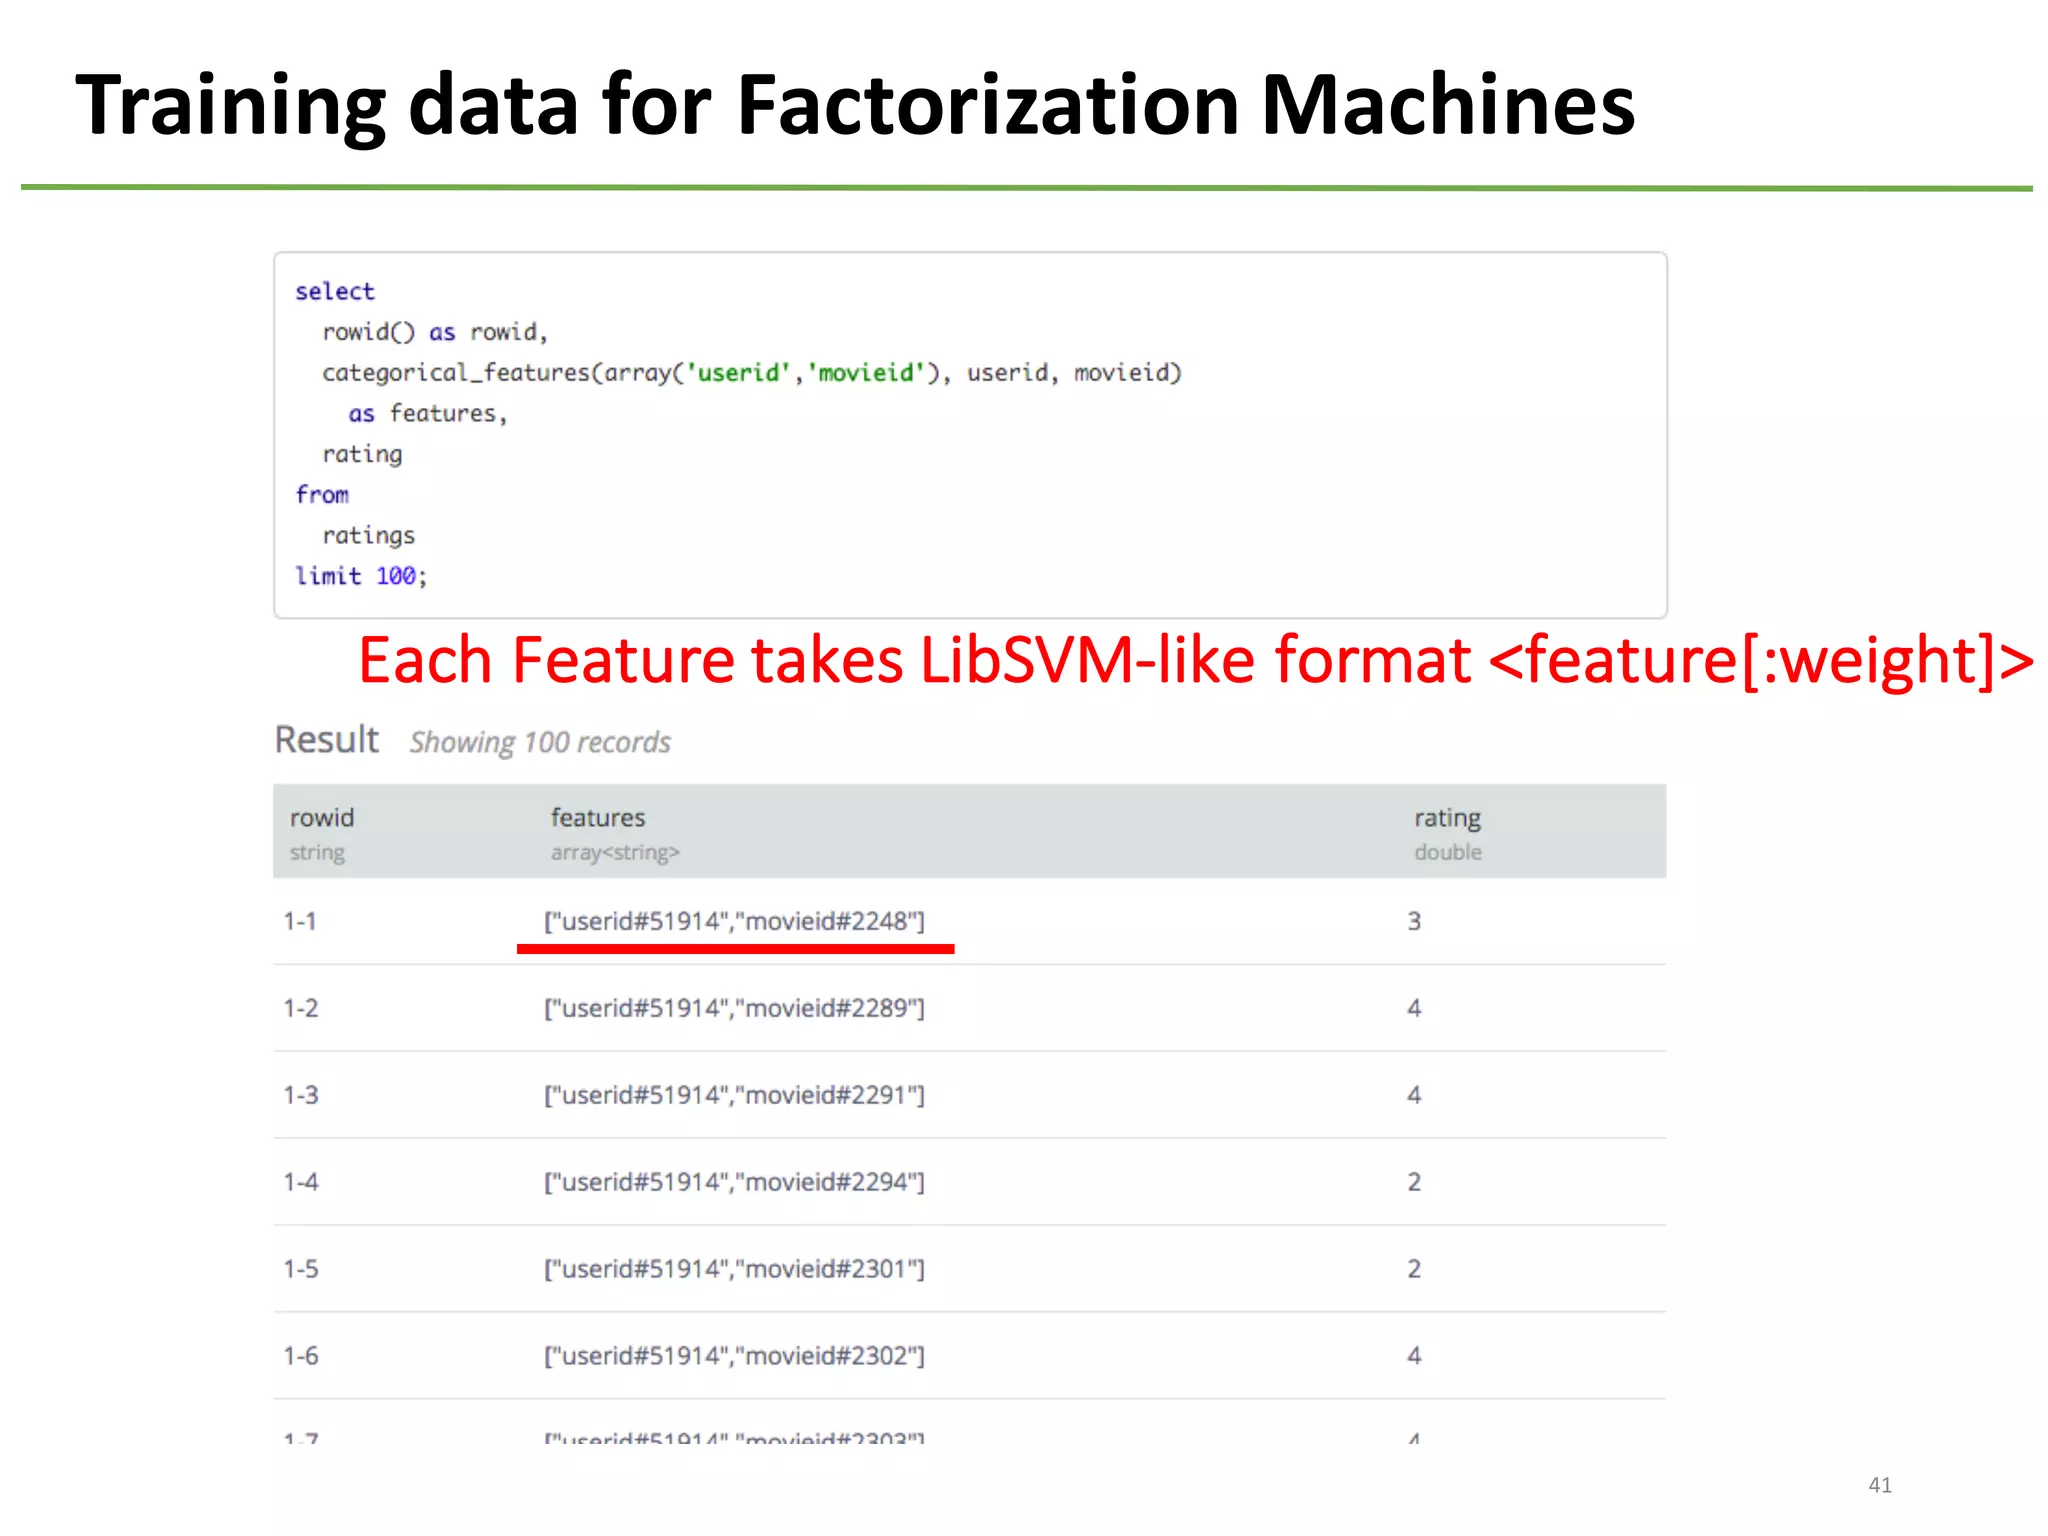Viewport: 2048px width, 1536px height.
Task: Click rowid cell '1-4'
Action: (x=301, y=1182)
